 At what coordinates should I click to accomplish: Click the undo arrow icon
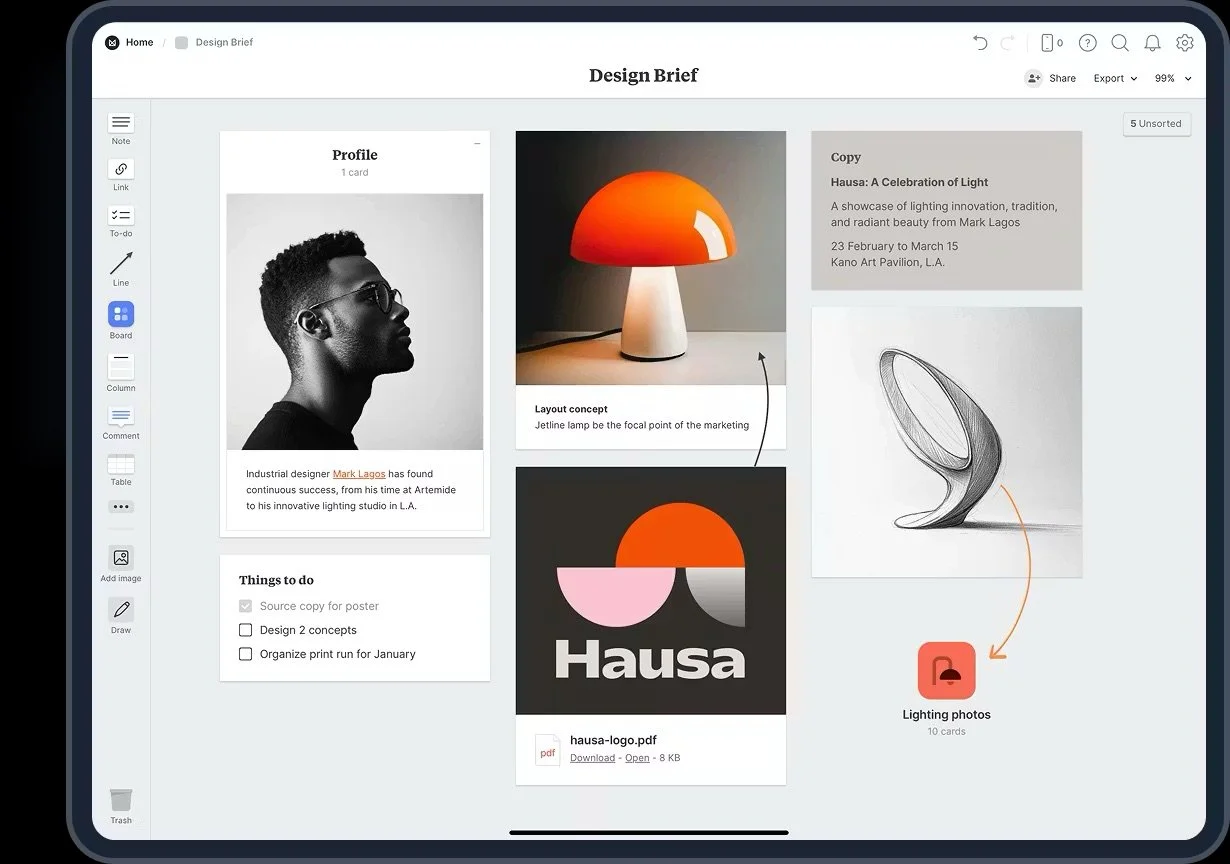point(980,43)
